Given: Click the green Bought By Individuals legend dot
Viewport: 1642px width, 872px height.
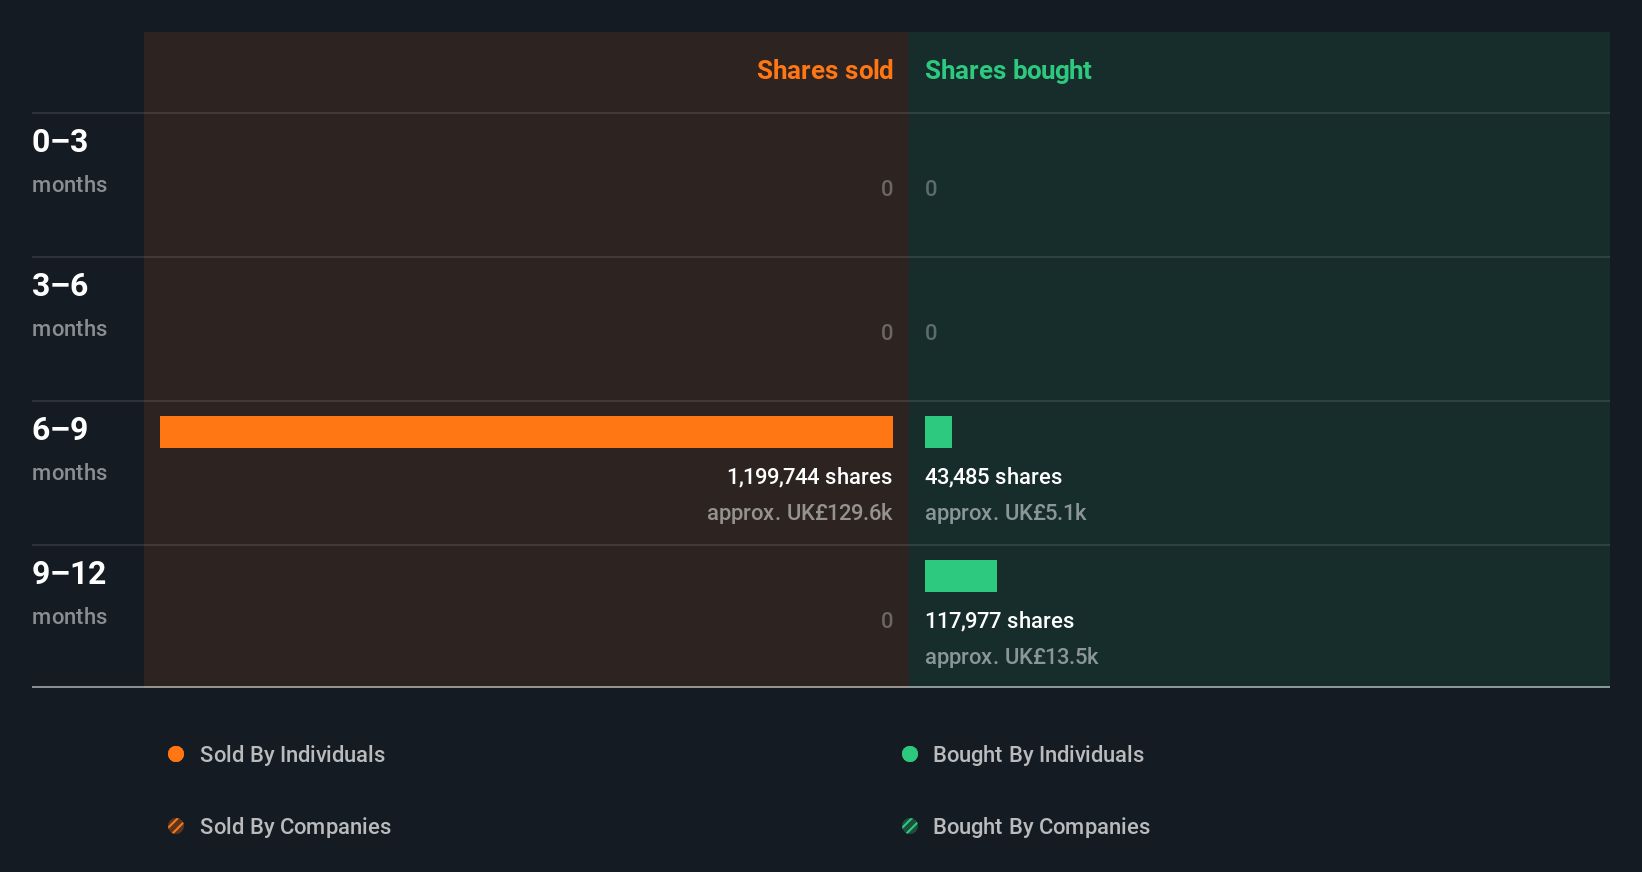Looking at the screenshot, I should [x=910, y=754].
